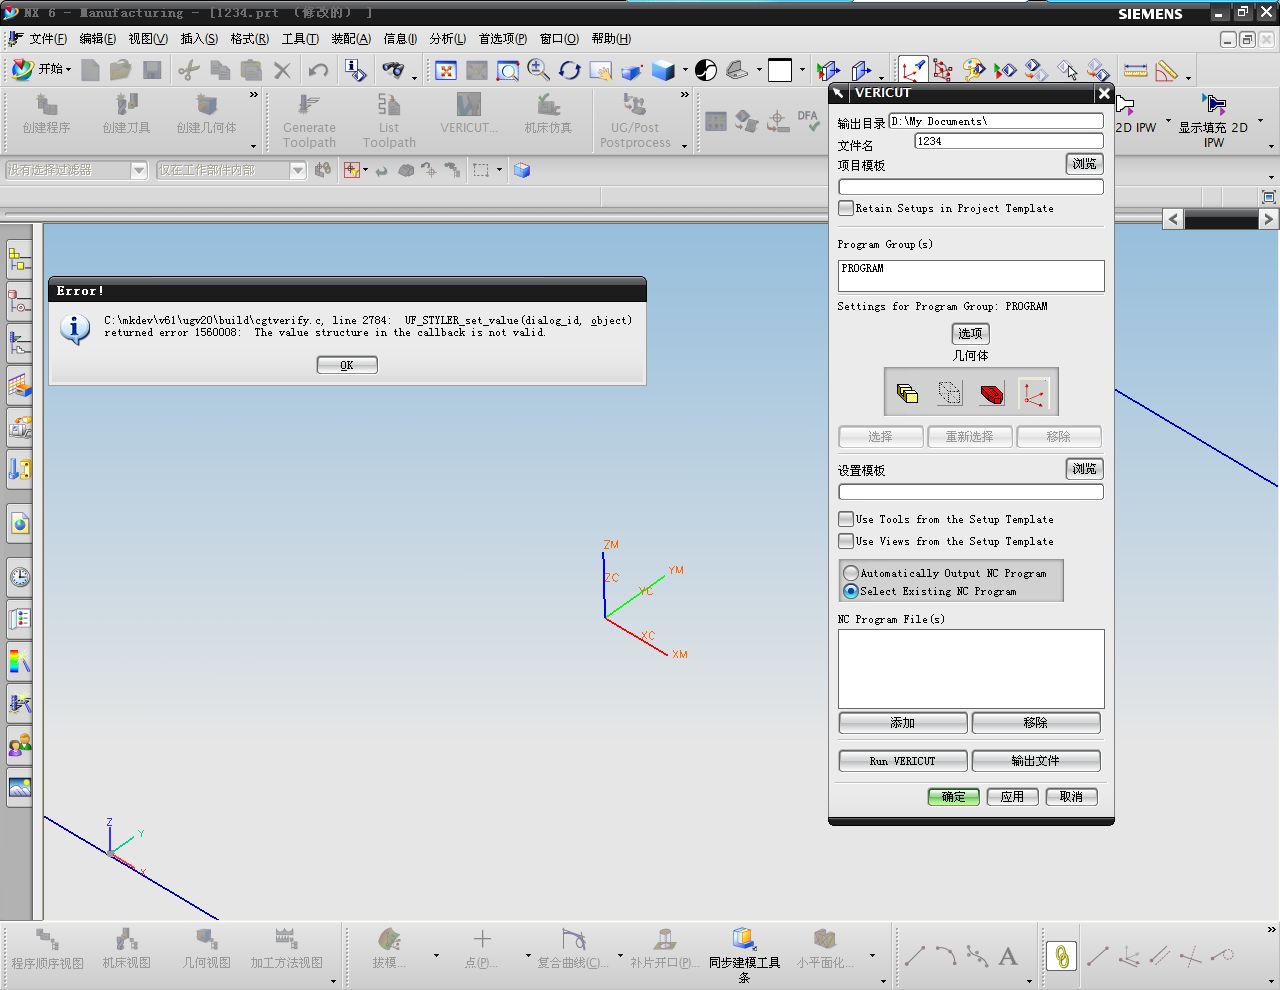This screenshot has width=1280, height=990.
Task: Activate the Pan hand tool
Action: pyautogui.click(x=601, y=70)
